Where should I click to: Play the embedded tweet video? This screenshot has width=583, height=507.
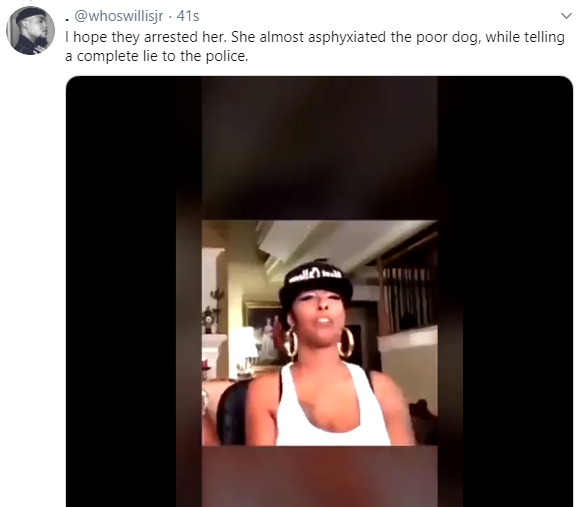pyautogui.click(x=319, y=291)
